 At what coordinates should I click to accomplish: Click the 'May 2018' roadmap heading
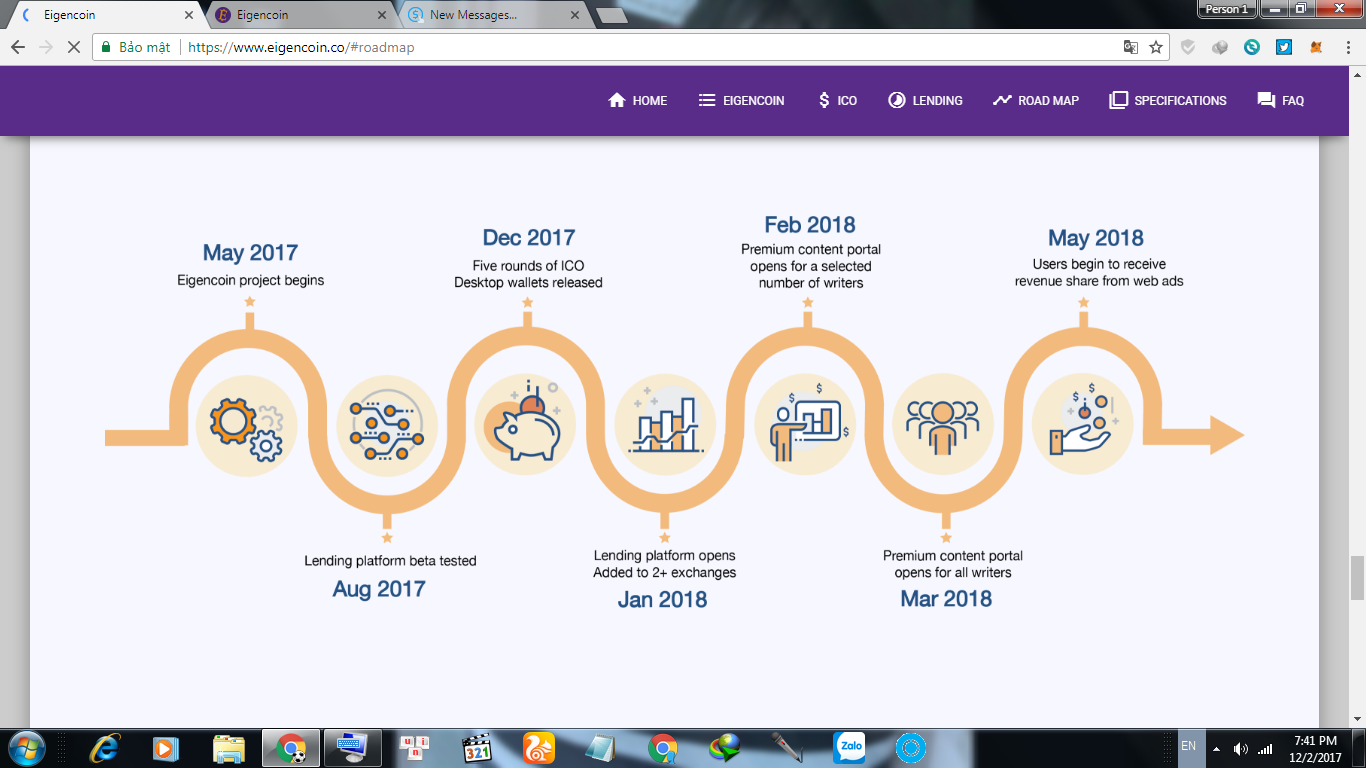[x=1096, y=238]
